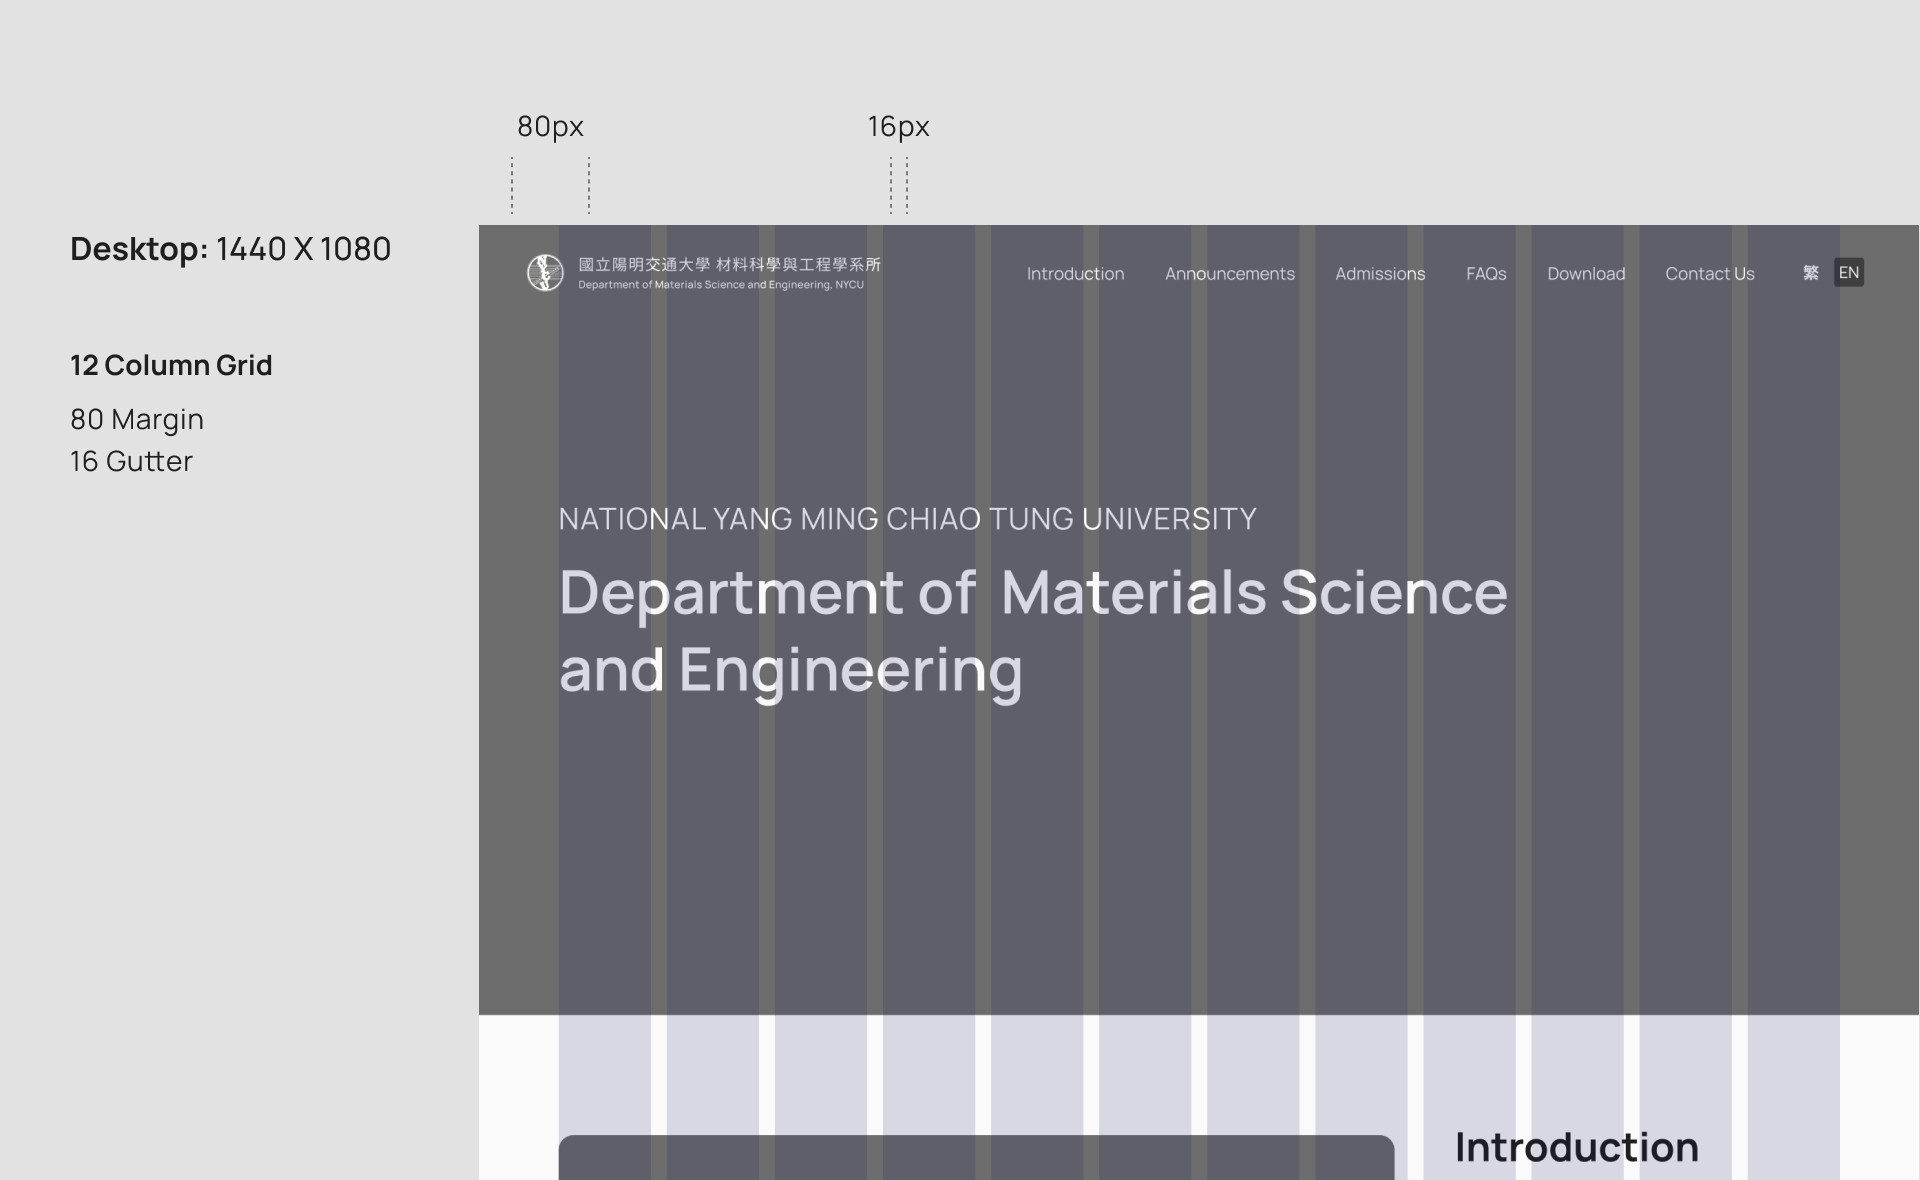1920x1180 pixels.
Task: Switch language to Traditional Chinese (繁)
Action: pos(1810,273)
